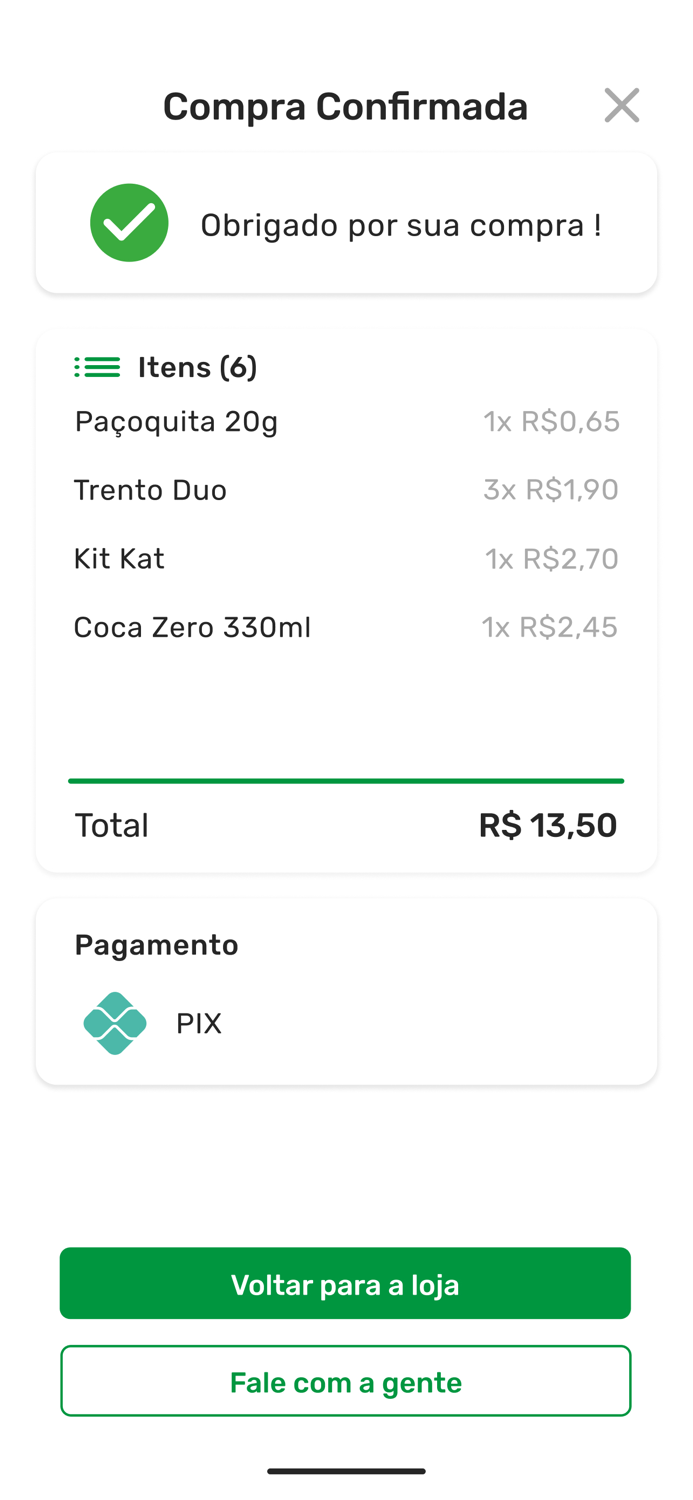Click the Itens (6) header
This screenshot has height=1500, width=693.
click(x=198, y=366)
